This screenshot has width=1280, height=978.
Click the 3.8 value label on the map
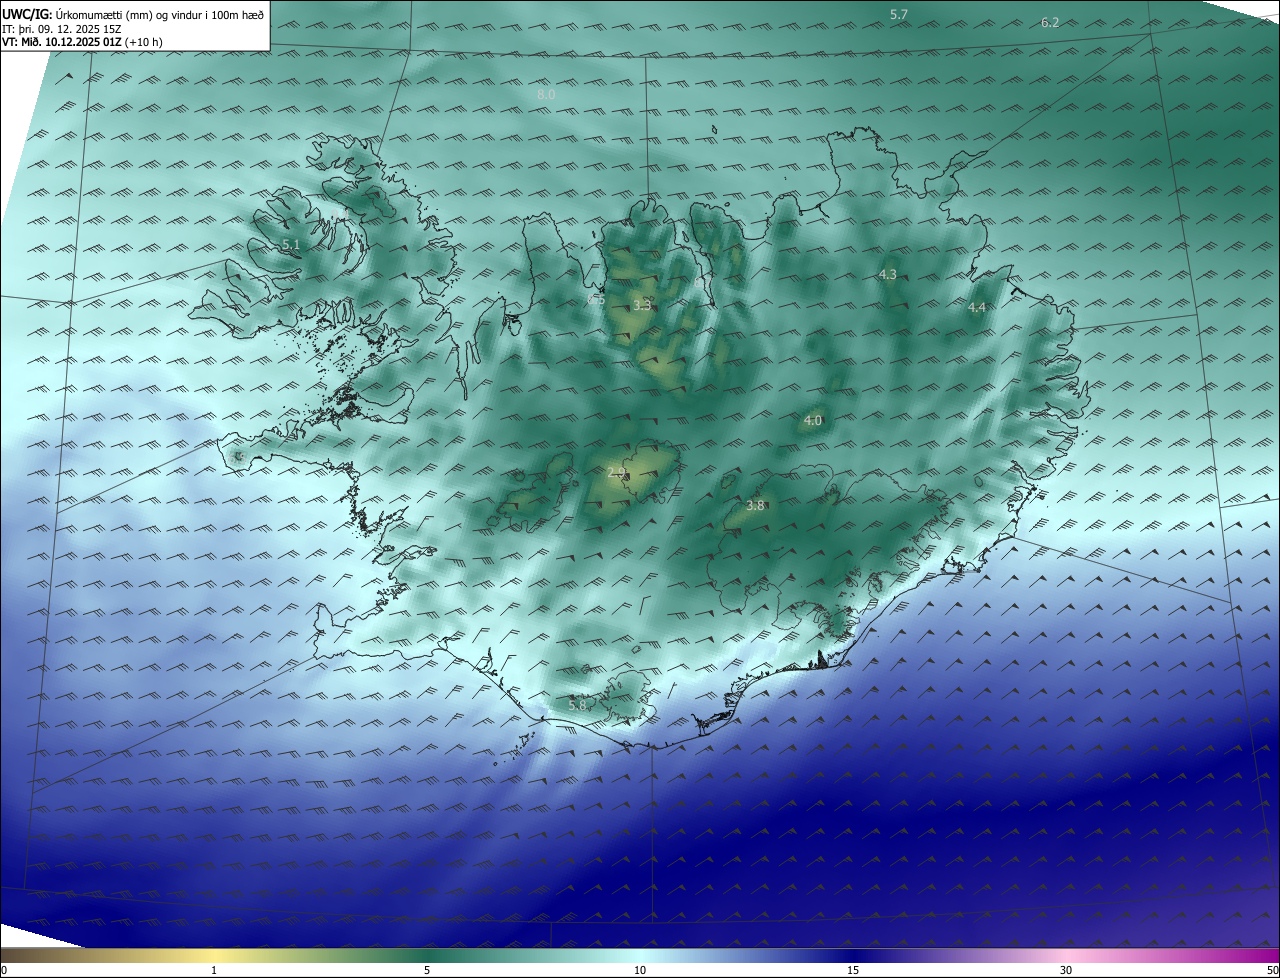pos(755,506)
